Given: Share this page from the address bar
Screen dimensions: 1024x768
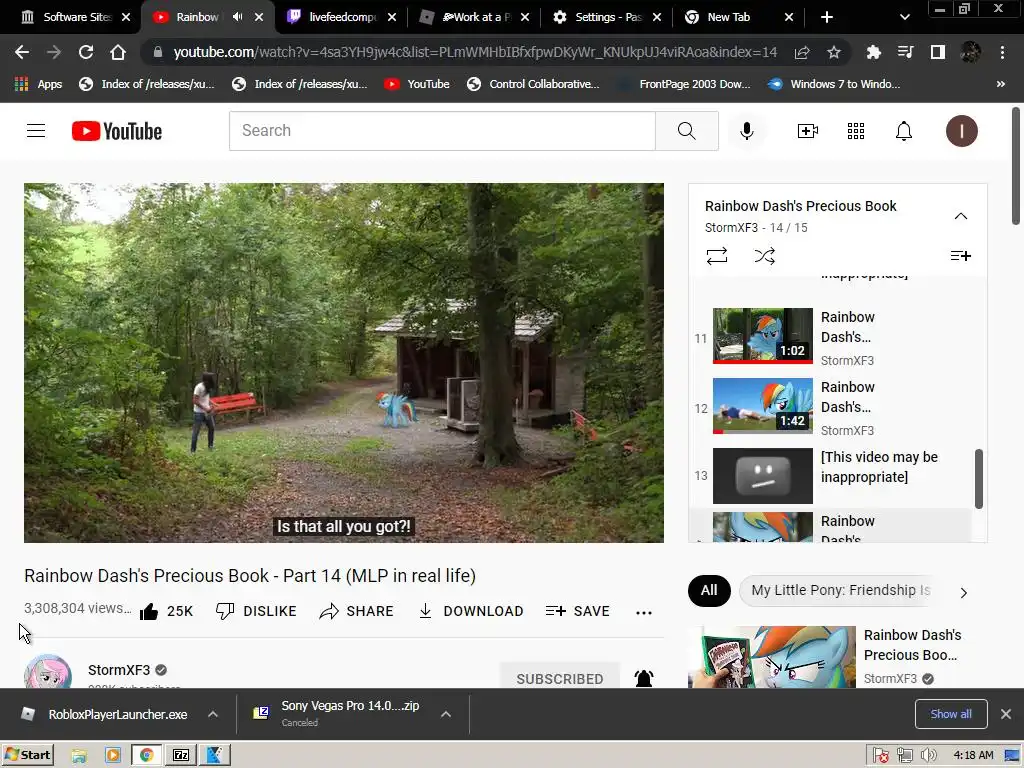Looking at the screenshot, I should (x=802, y=52).
